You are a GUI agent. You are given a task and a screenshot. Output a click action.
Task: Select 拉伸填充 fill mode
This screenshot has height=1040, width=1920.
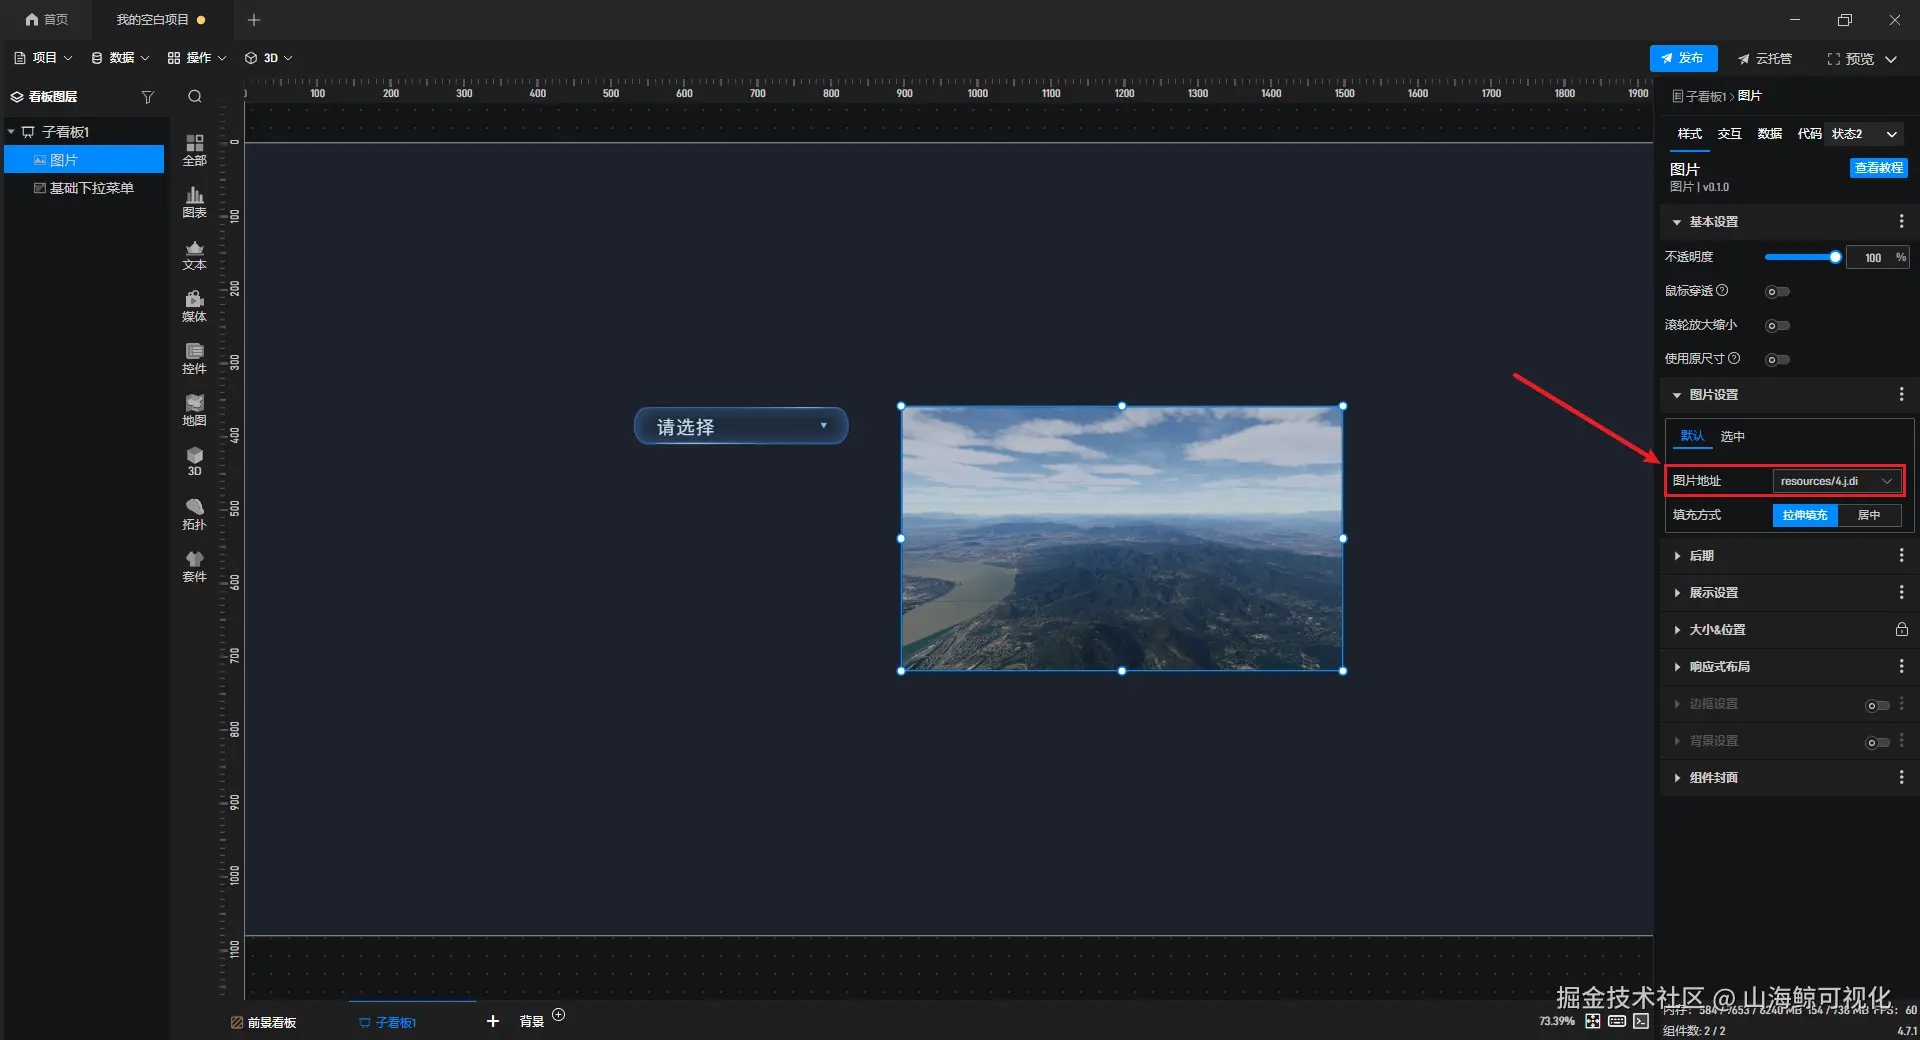(x=1805, y=515)
